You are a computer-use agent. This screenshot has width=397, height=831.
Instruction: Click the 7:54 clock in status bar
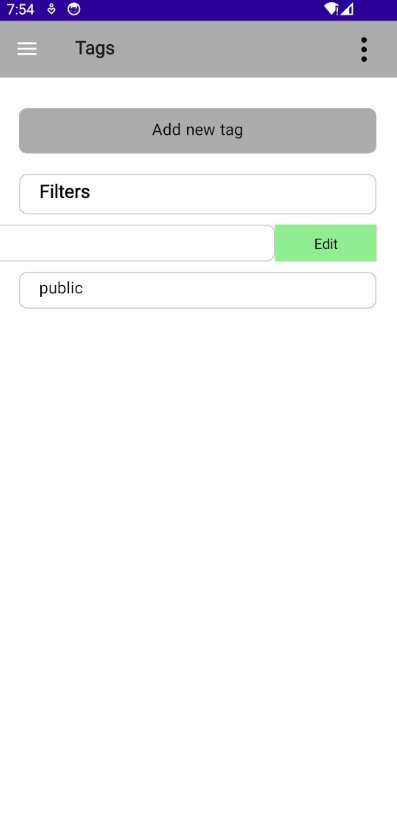tap(21, 9)
